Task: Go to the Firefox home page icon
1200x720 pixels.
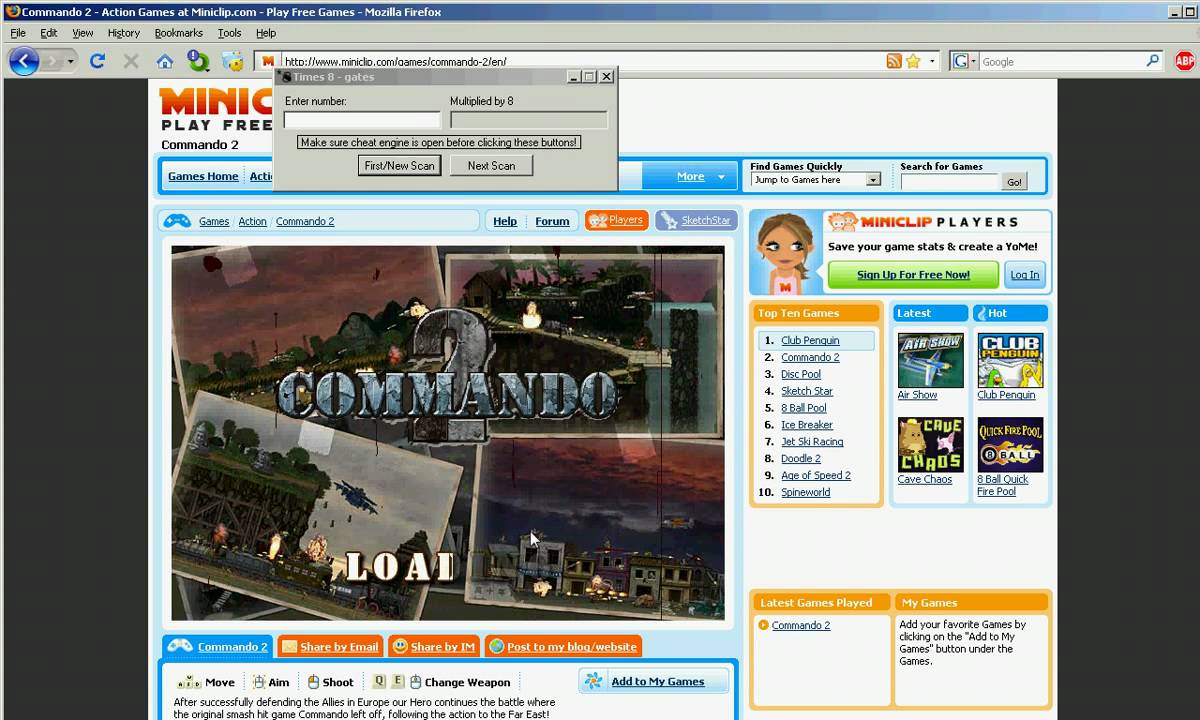Action: tap(165, 61)
